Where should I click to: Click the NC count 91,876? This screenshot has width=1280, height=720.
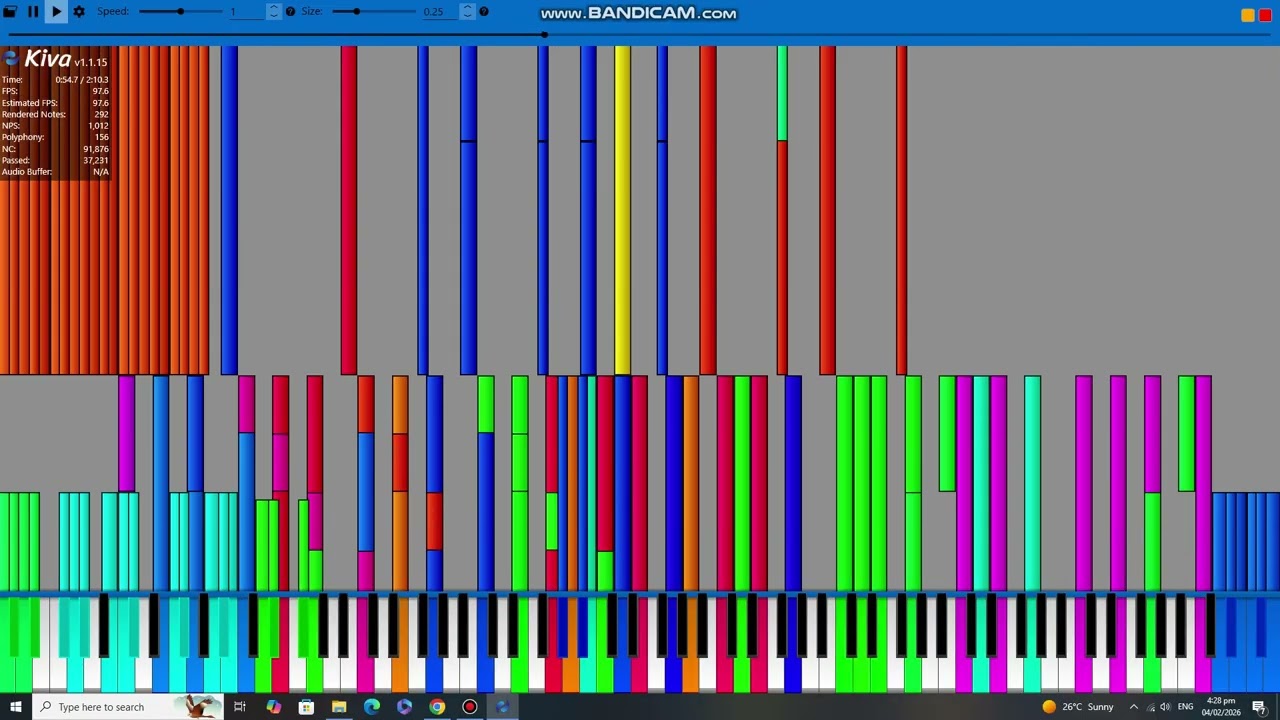click(x=96, y=149)
